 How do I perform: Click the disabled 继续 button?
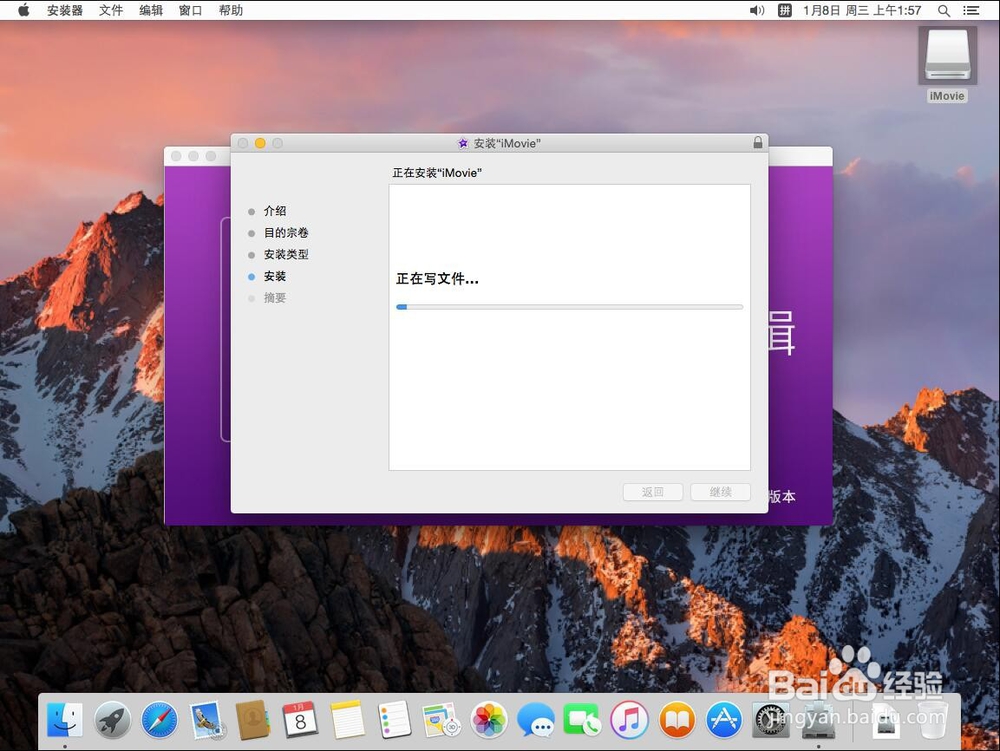tap(720, 492)
